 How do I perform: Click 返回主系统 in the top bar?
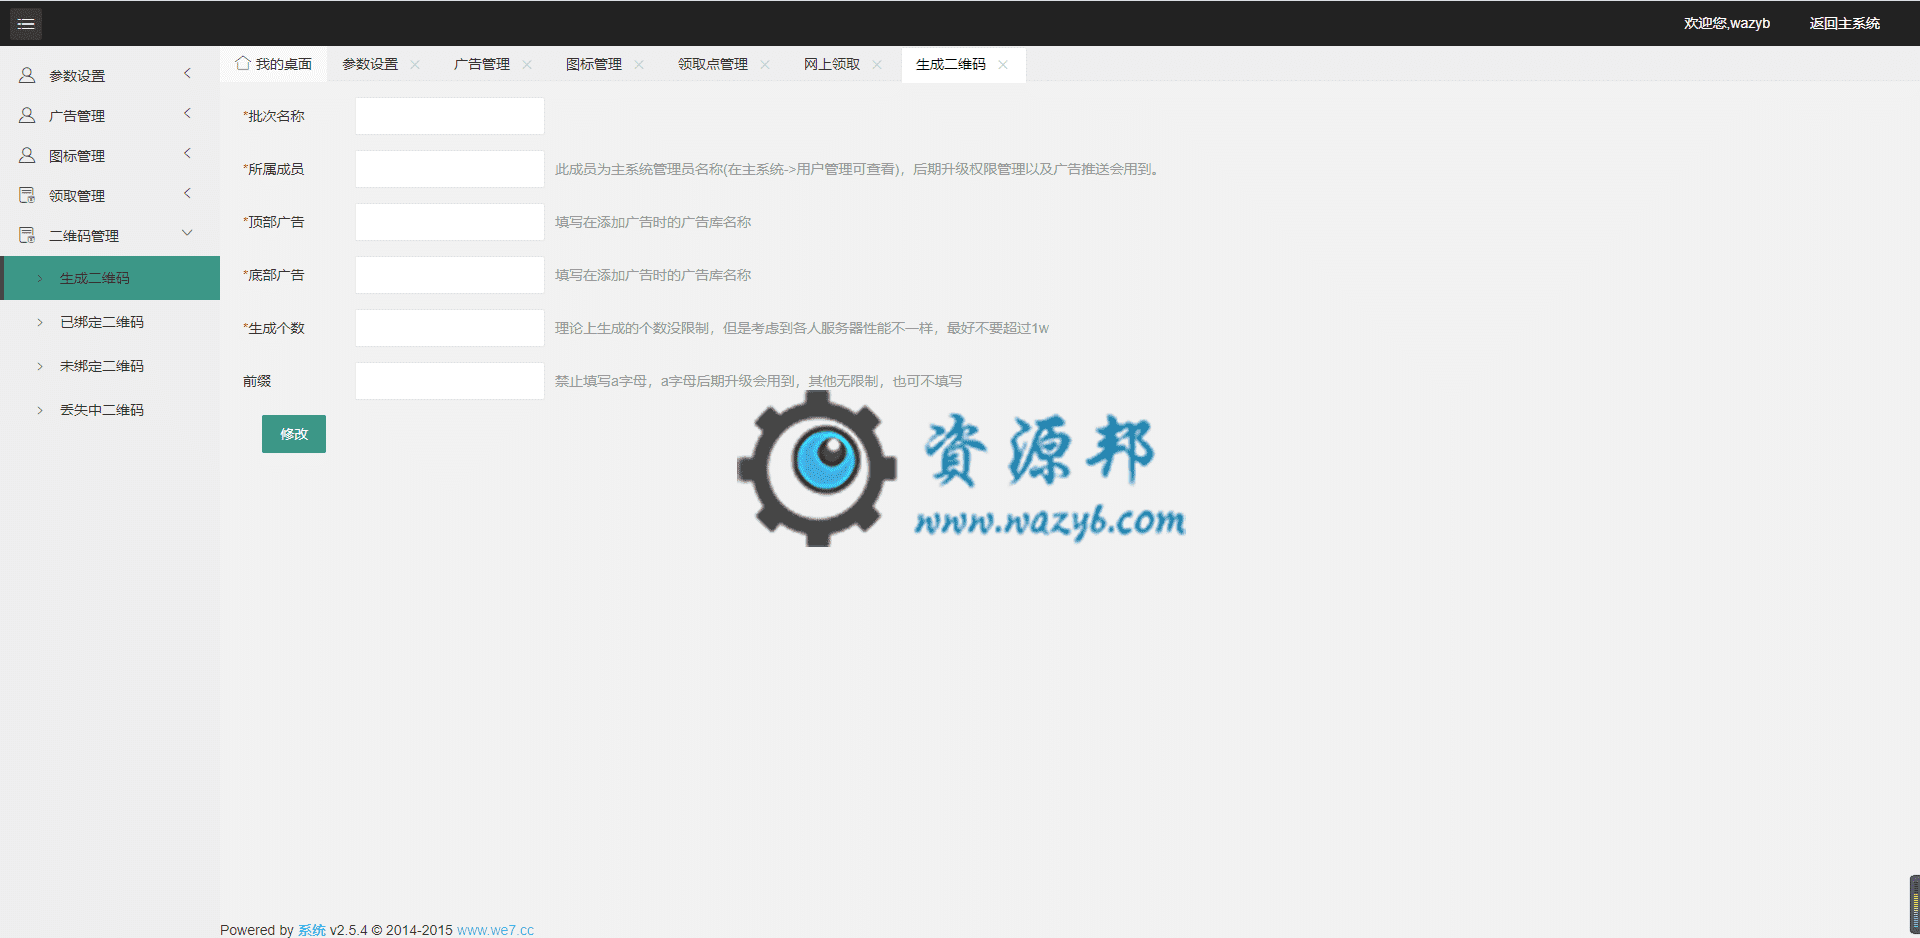coord(1844,23)
